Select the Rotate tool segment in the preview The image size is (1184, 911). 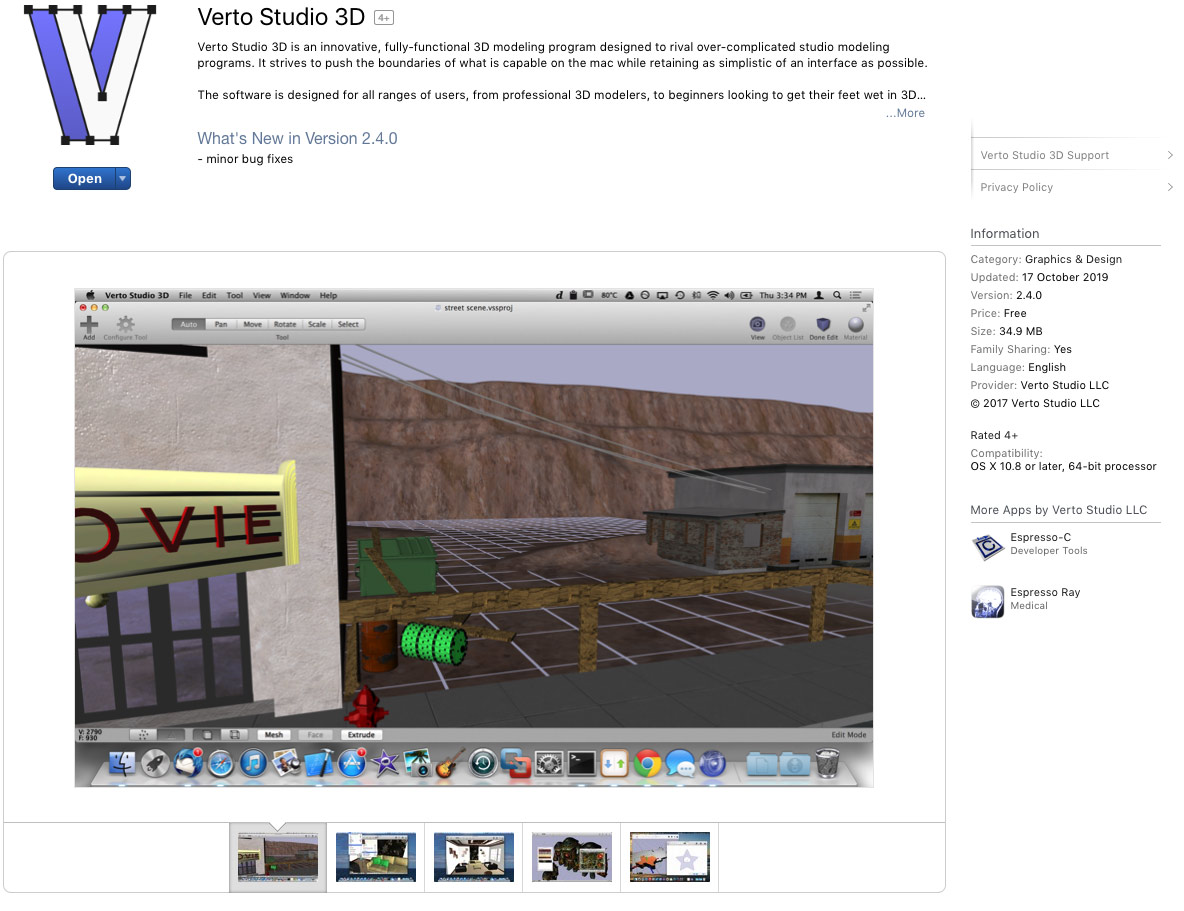[285, 324]
